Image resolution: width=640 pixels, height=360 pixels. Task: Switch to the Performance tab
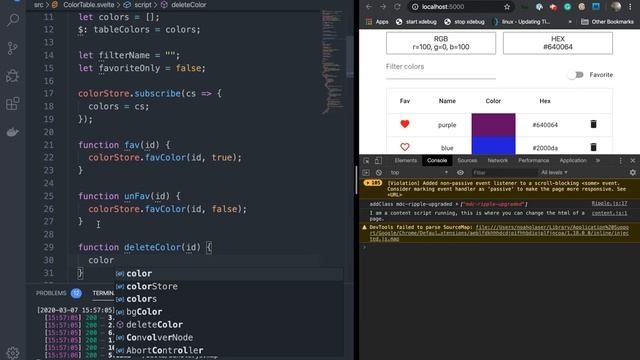(x=533, y=161)
